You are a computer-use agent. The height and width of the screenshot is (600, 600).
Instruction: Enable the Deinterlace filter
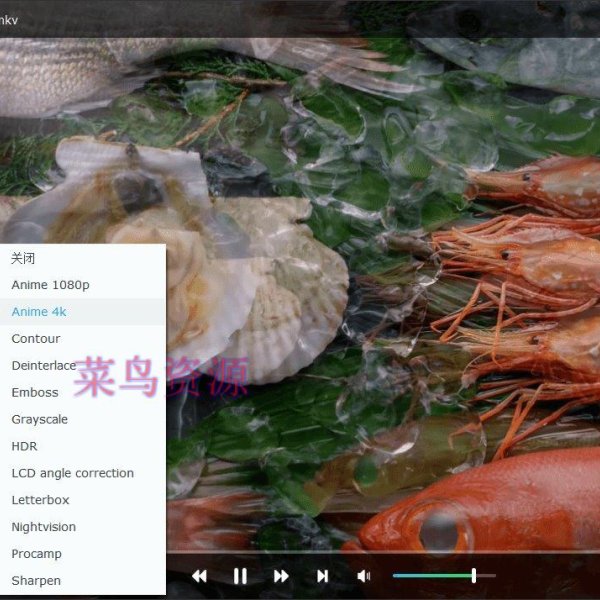click(x=44, y=366)
